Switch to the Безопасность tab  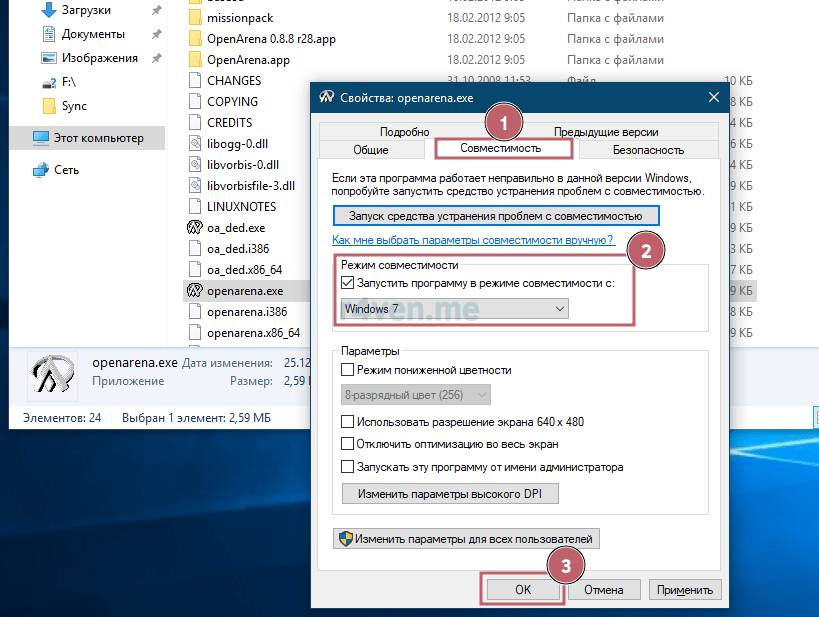click(x=647, y=150)
